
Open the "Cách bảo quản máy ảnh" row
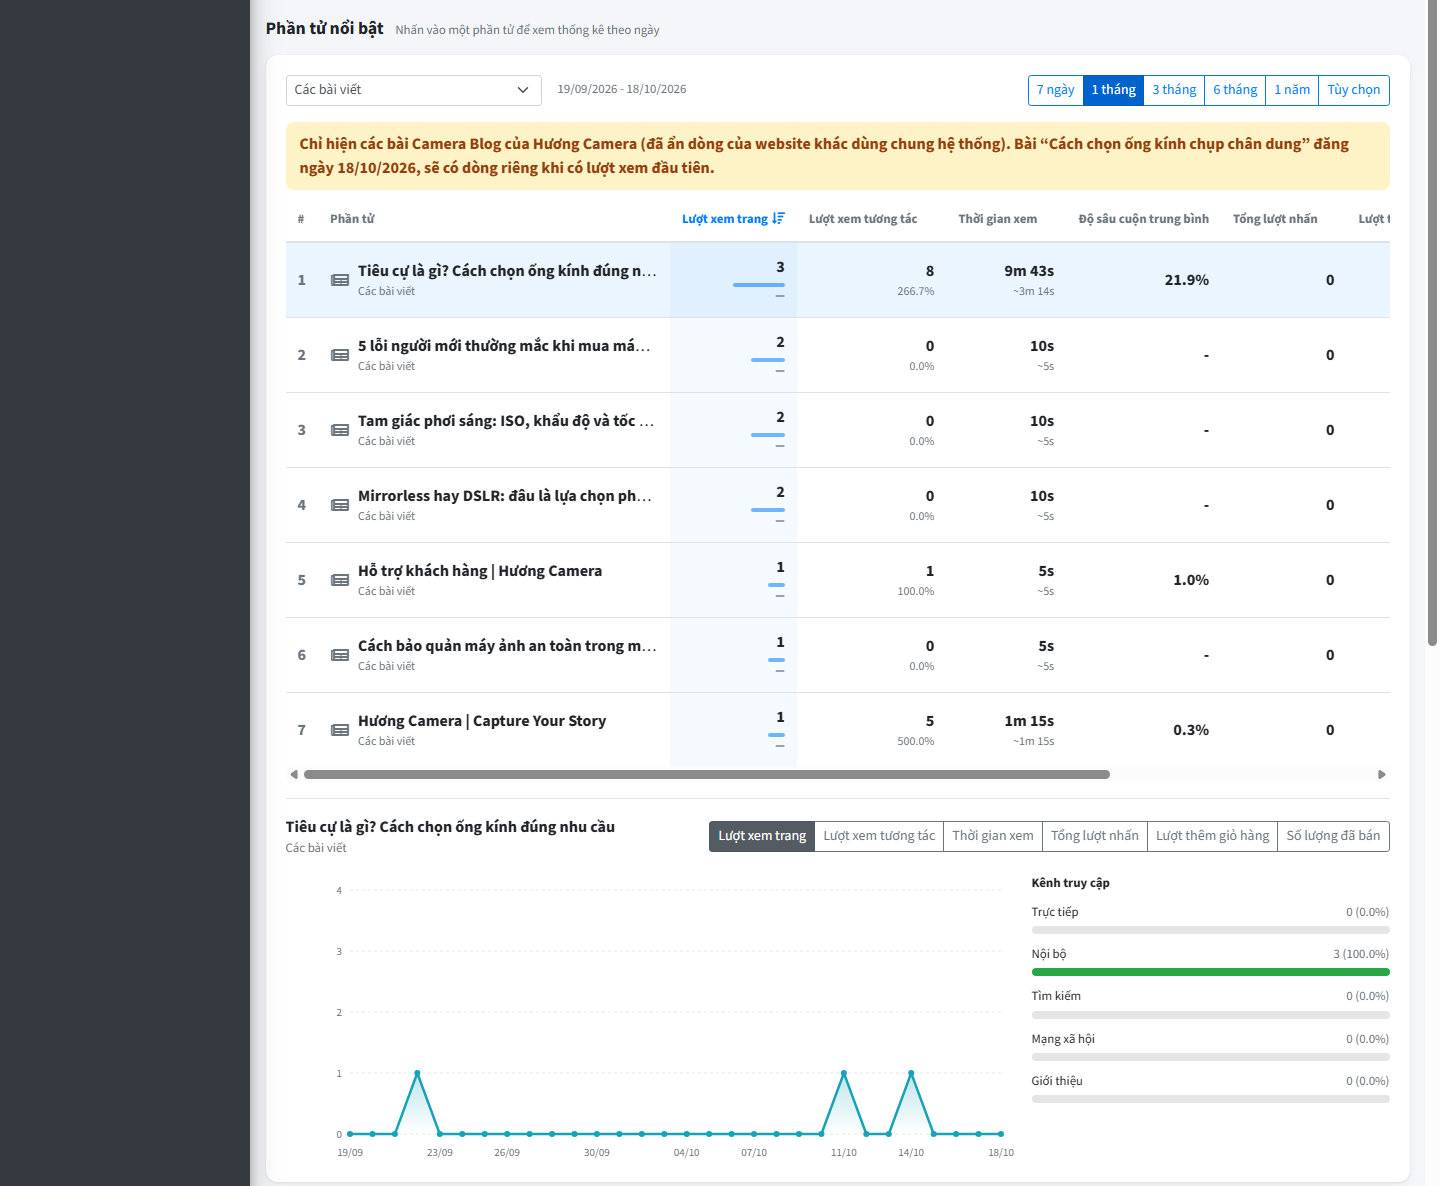point(838,655)
